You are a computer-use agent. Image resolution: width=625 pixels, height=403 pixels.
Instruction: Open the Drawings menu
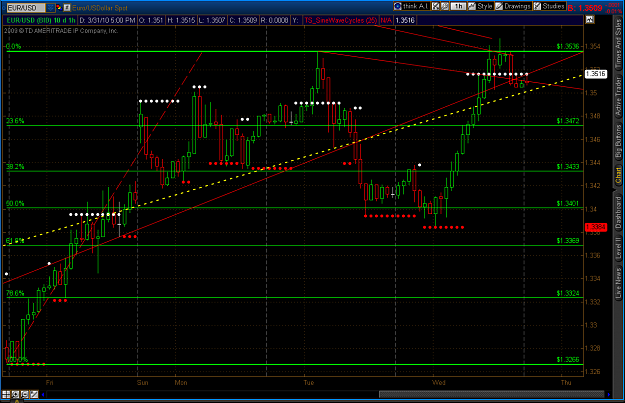pyautogui.click(x=513, y=6)
